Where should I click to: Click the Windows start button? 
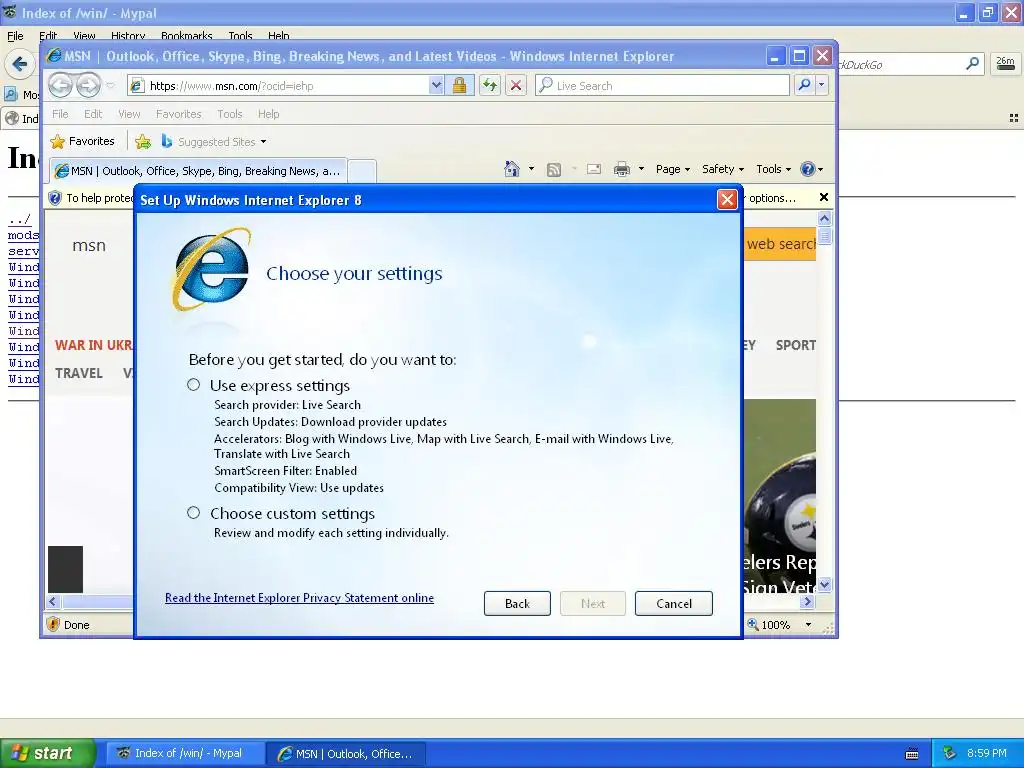[x=48, y=753]
